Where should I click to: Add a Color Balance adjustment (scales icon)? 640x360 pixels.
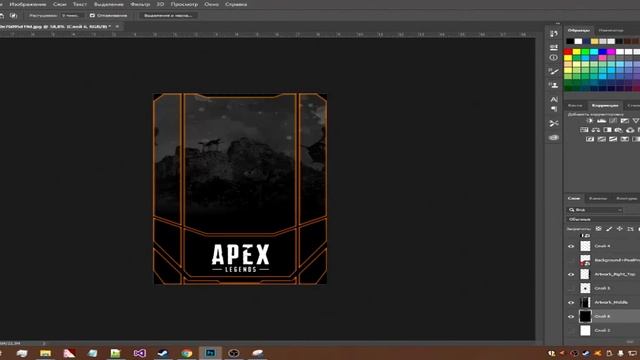tap(596, 130)
